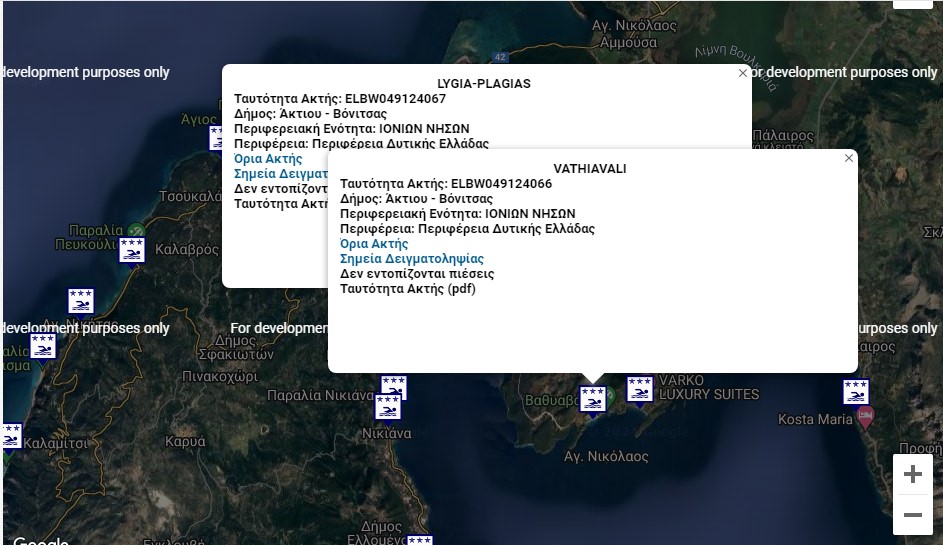943x545 pixels.
Task: Click beach marker beneath the VATHIAVALI popup pointer
Action: 593,399
